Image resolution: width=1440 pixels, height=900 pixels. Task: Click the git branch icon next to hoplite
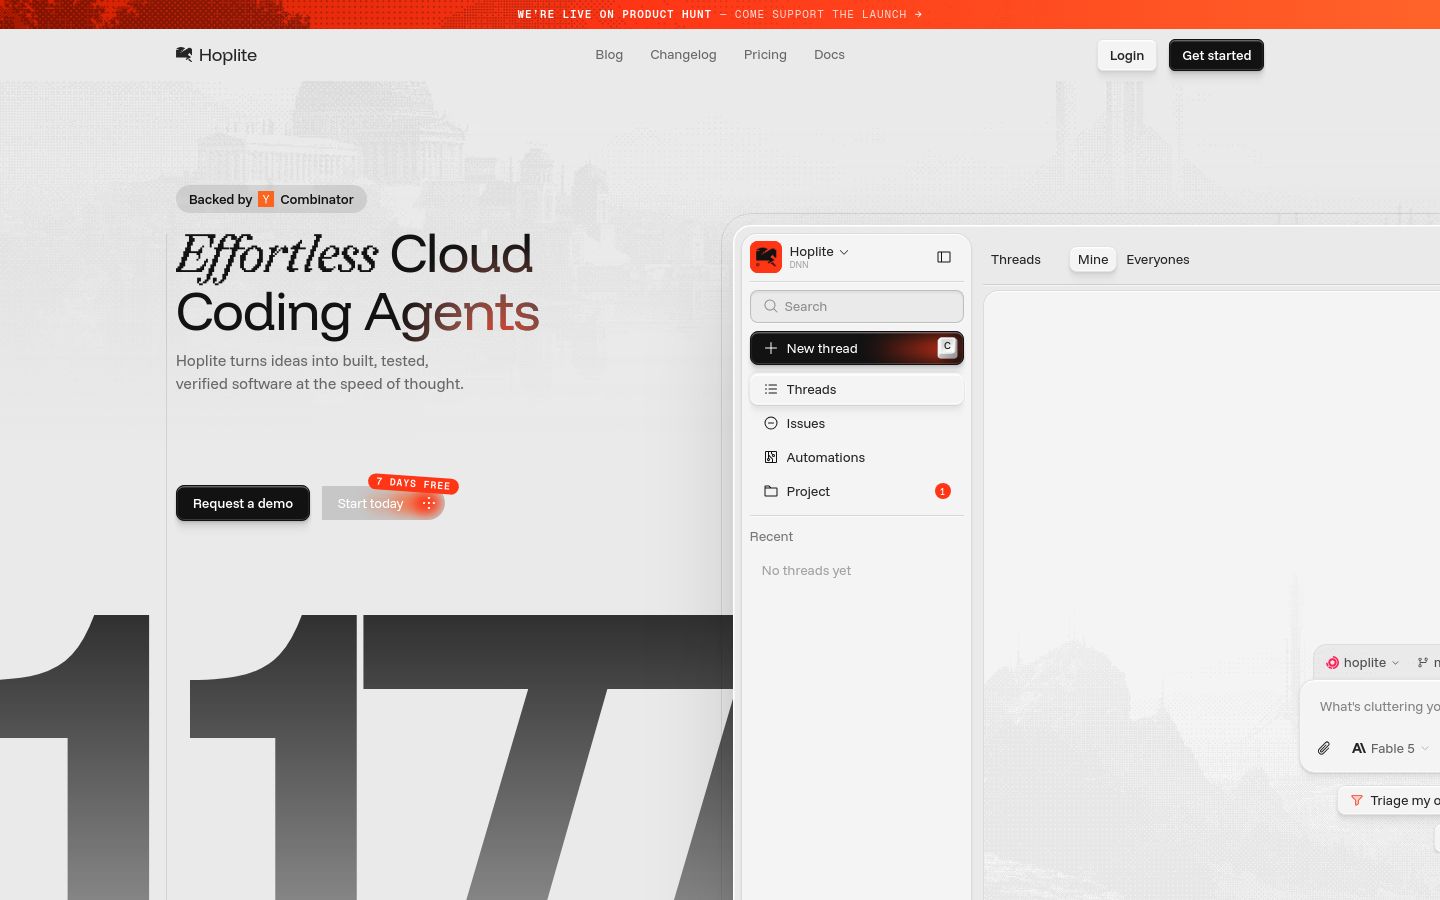1422,662
